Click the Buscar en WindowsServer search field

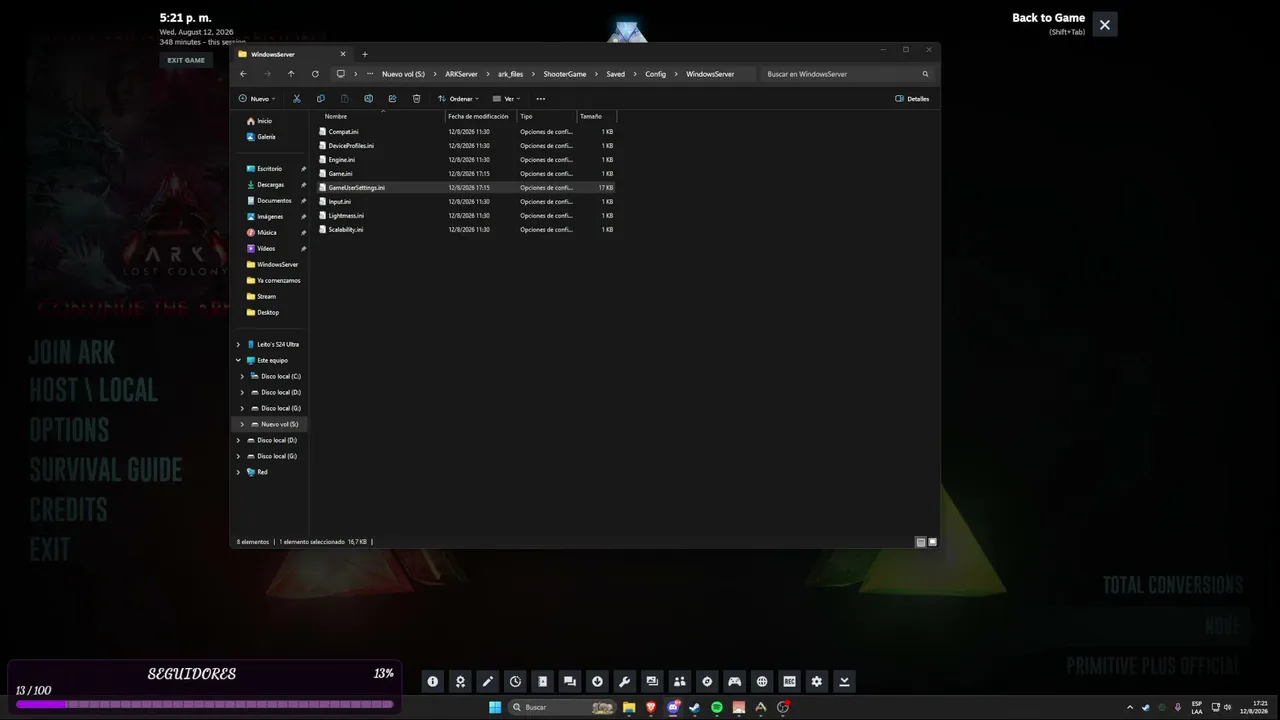point(848,74)
